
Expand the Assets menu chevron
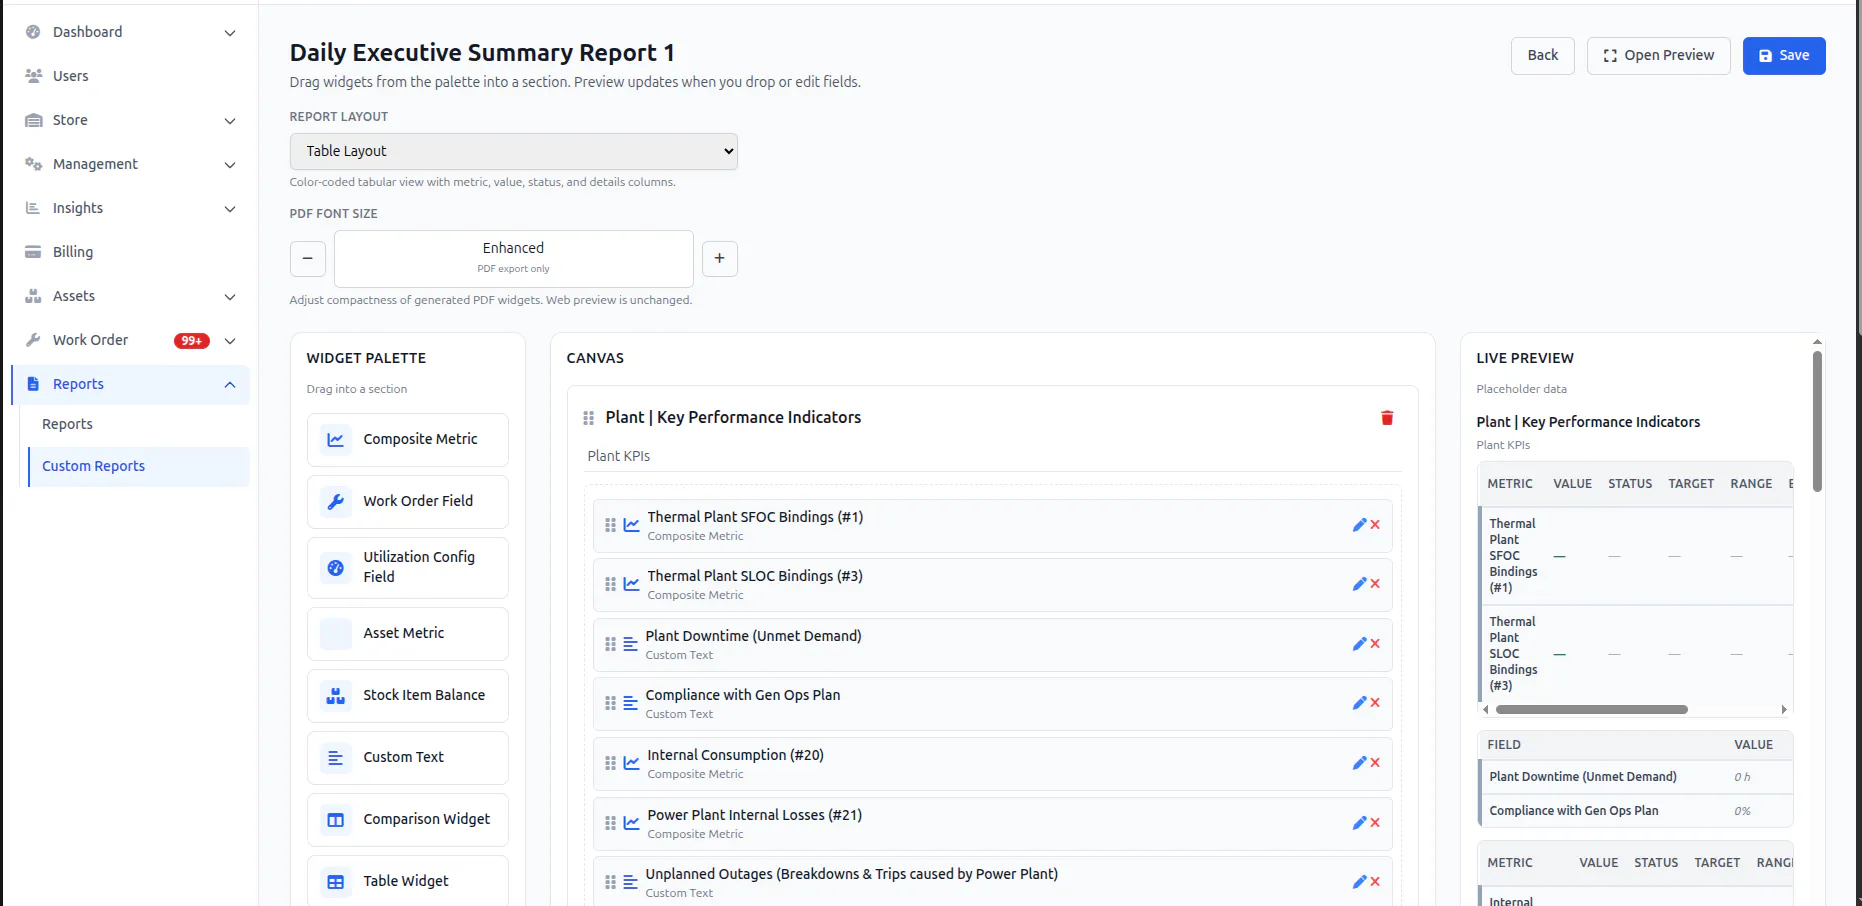230,297
